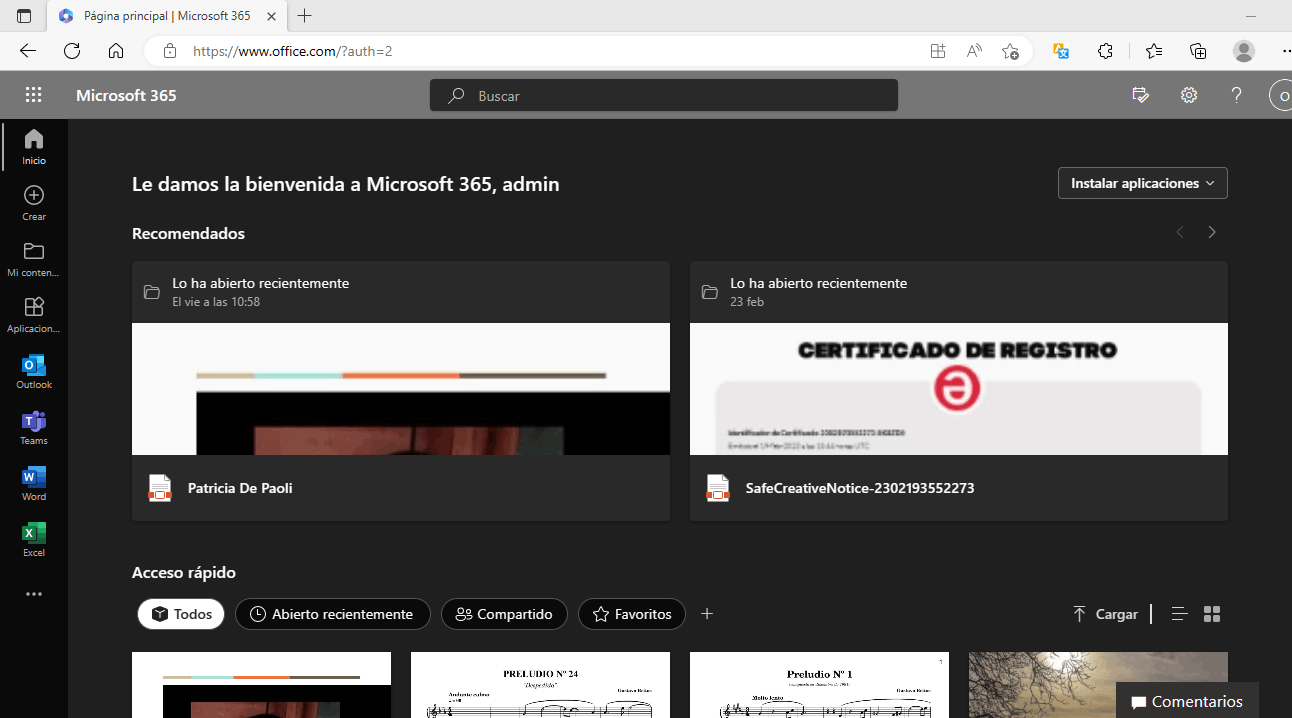1292x718 pixels.
Task: Open the Comentarios feedback button
Action: (1187, 701)
